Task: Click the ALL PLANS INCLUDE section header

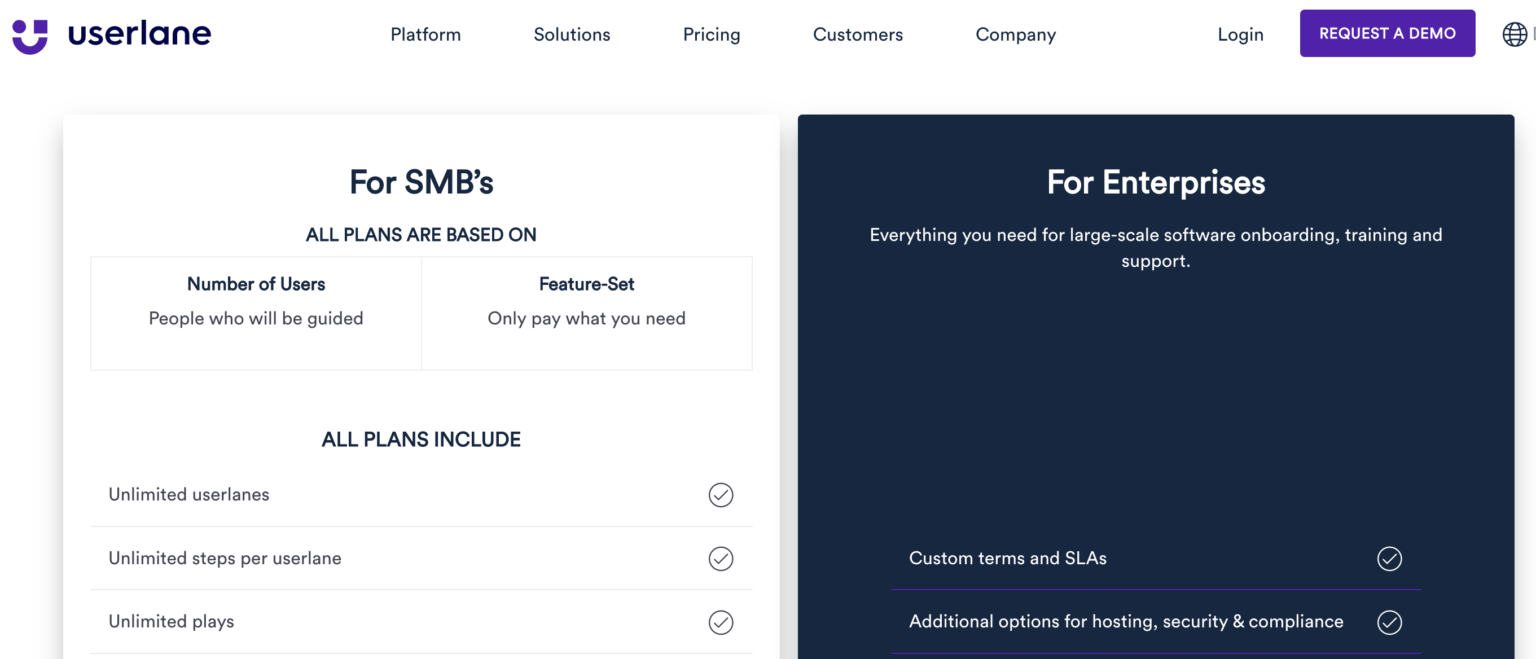Action: click(421, 438)
